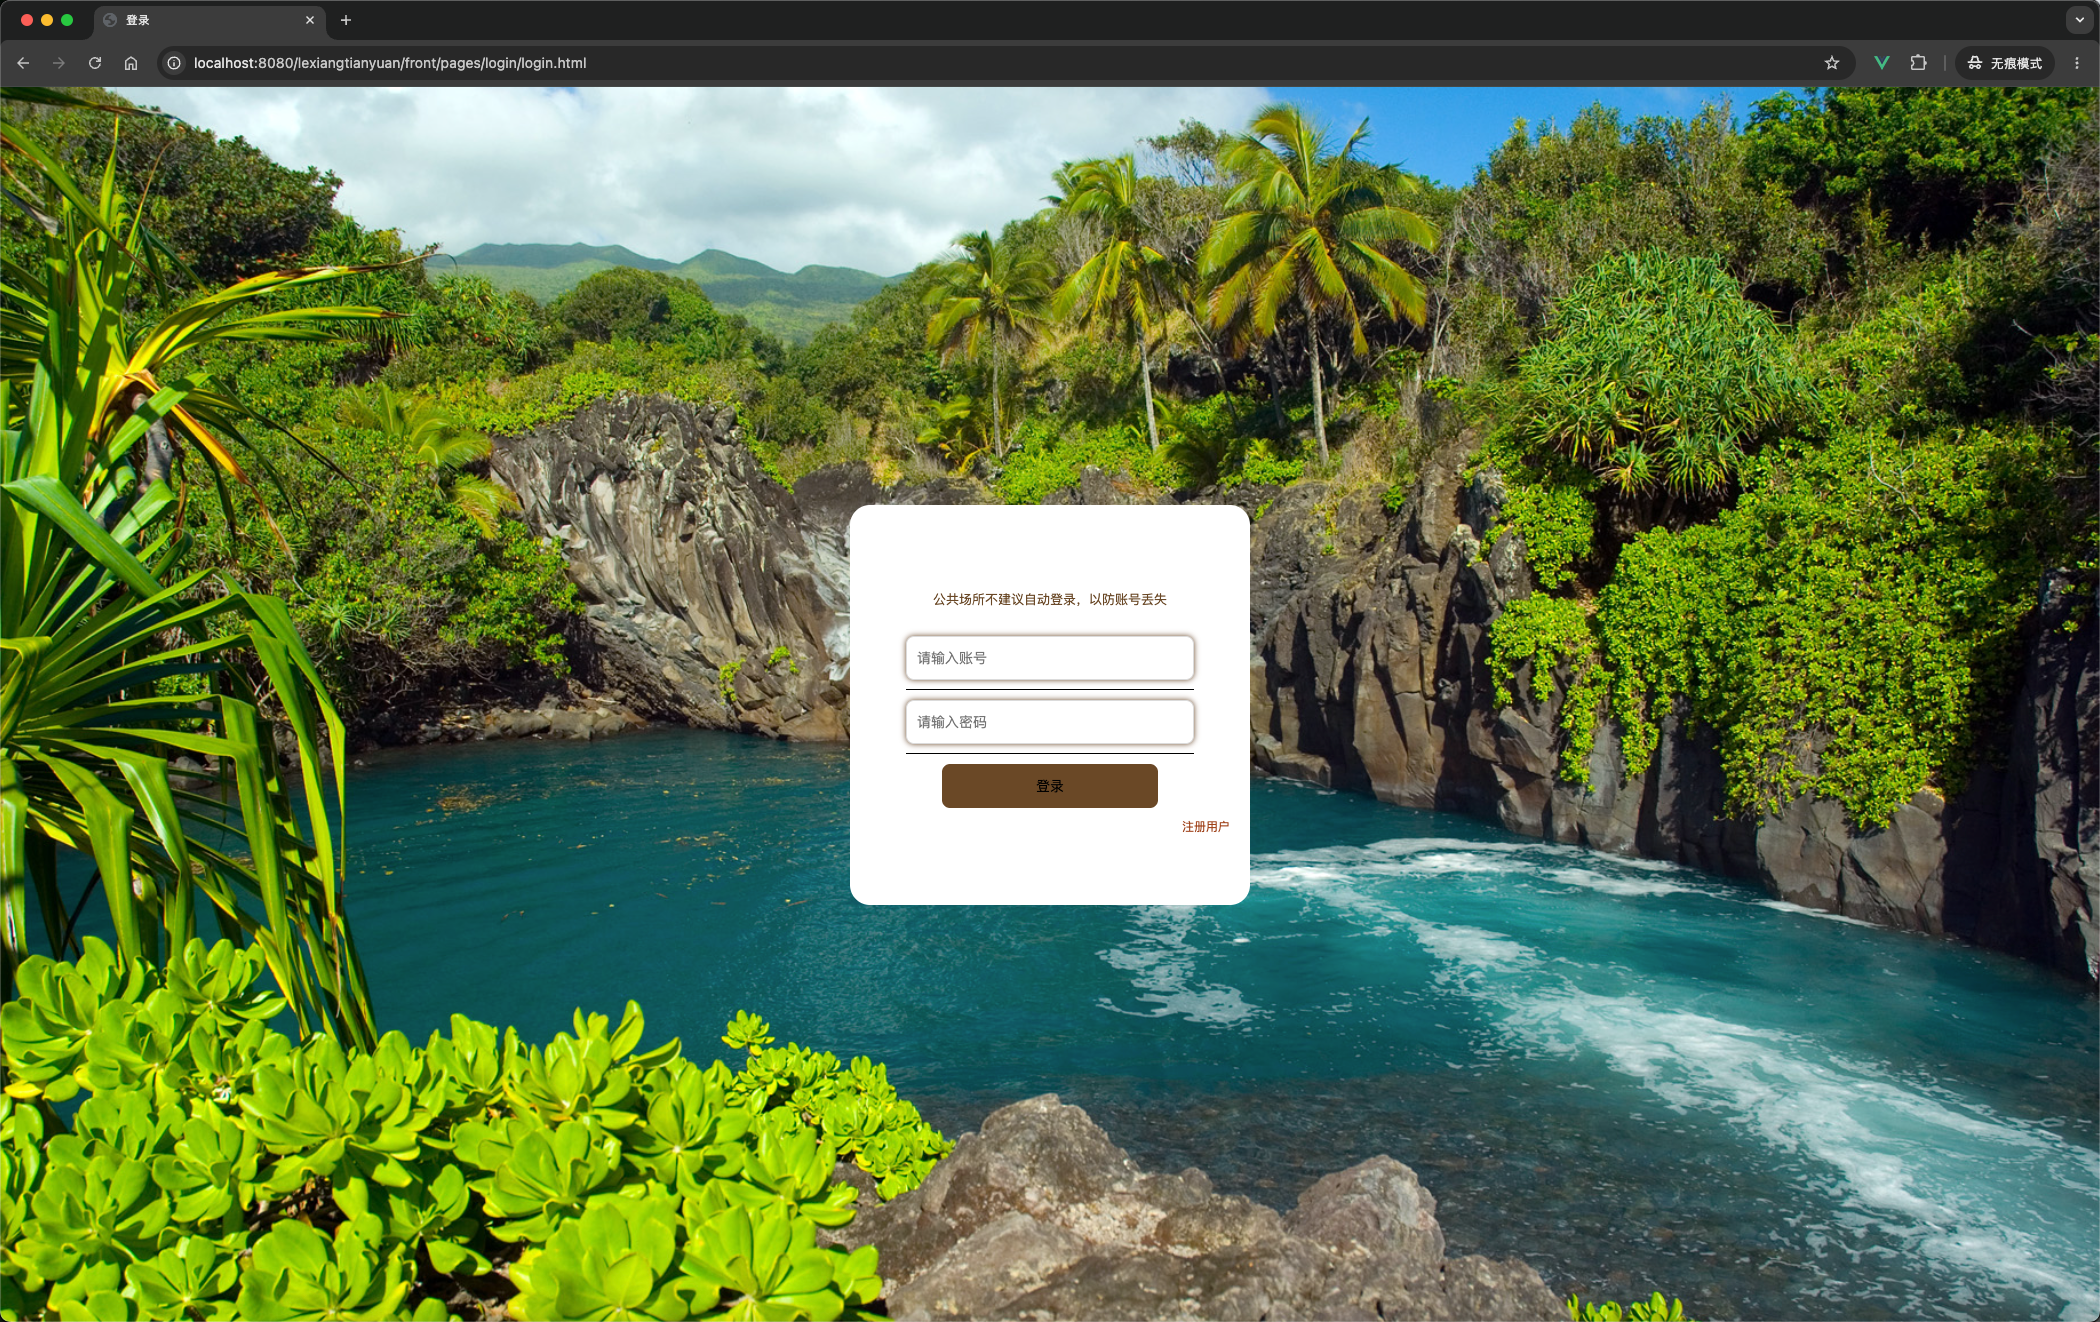The width and height of the screenshot is (2100, 1322).
Task: Click the brown 登录 button
Action: tap(1050, 786)
